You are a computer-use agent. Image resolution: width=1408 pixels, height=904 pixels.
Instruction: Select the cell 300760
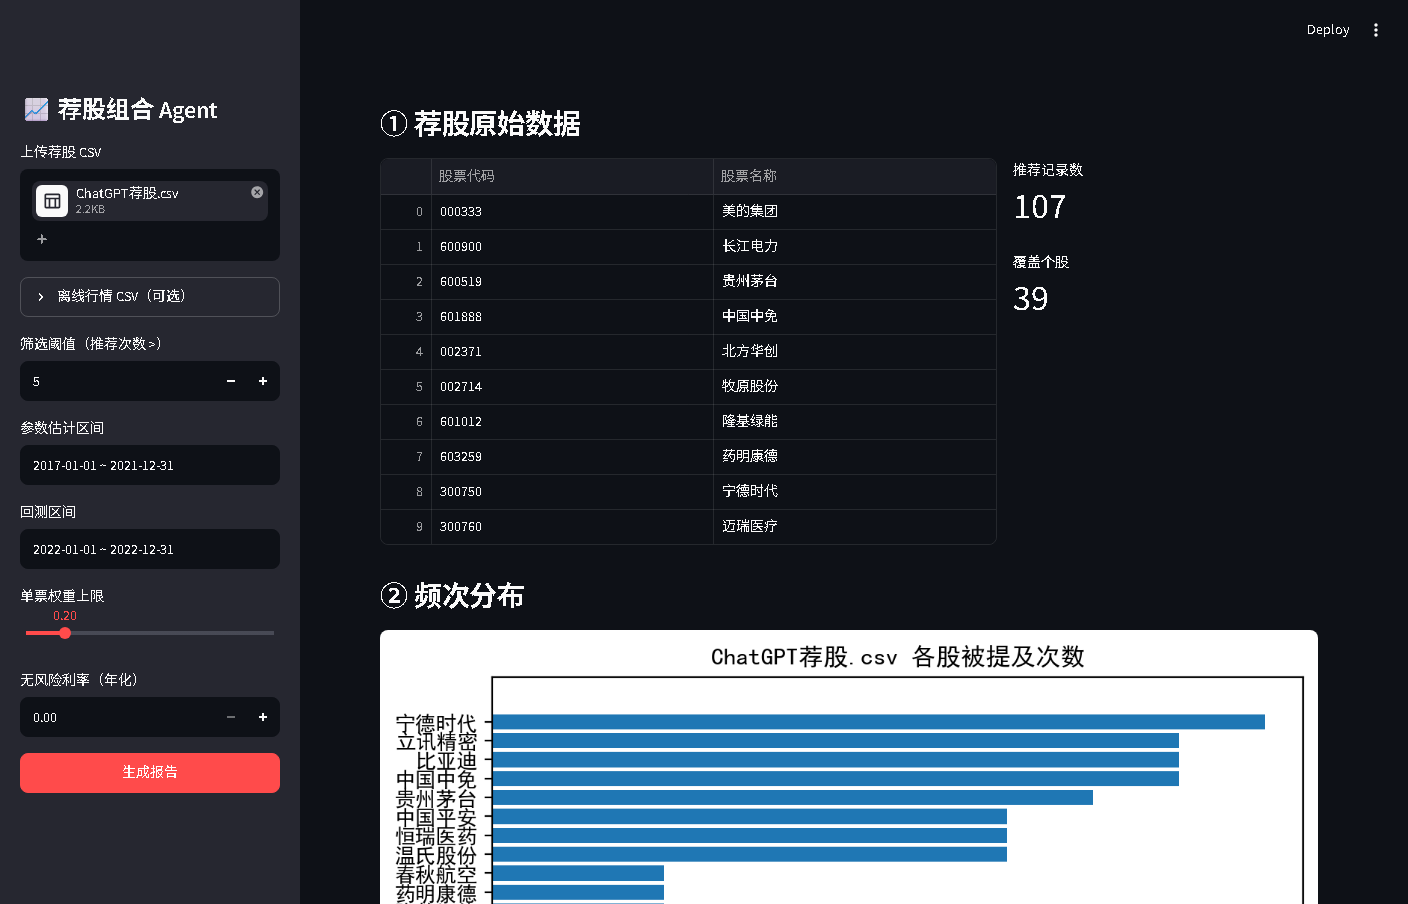click(572, 527)
